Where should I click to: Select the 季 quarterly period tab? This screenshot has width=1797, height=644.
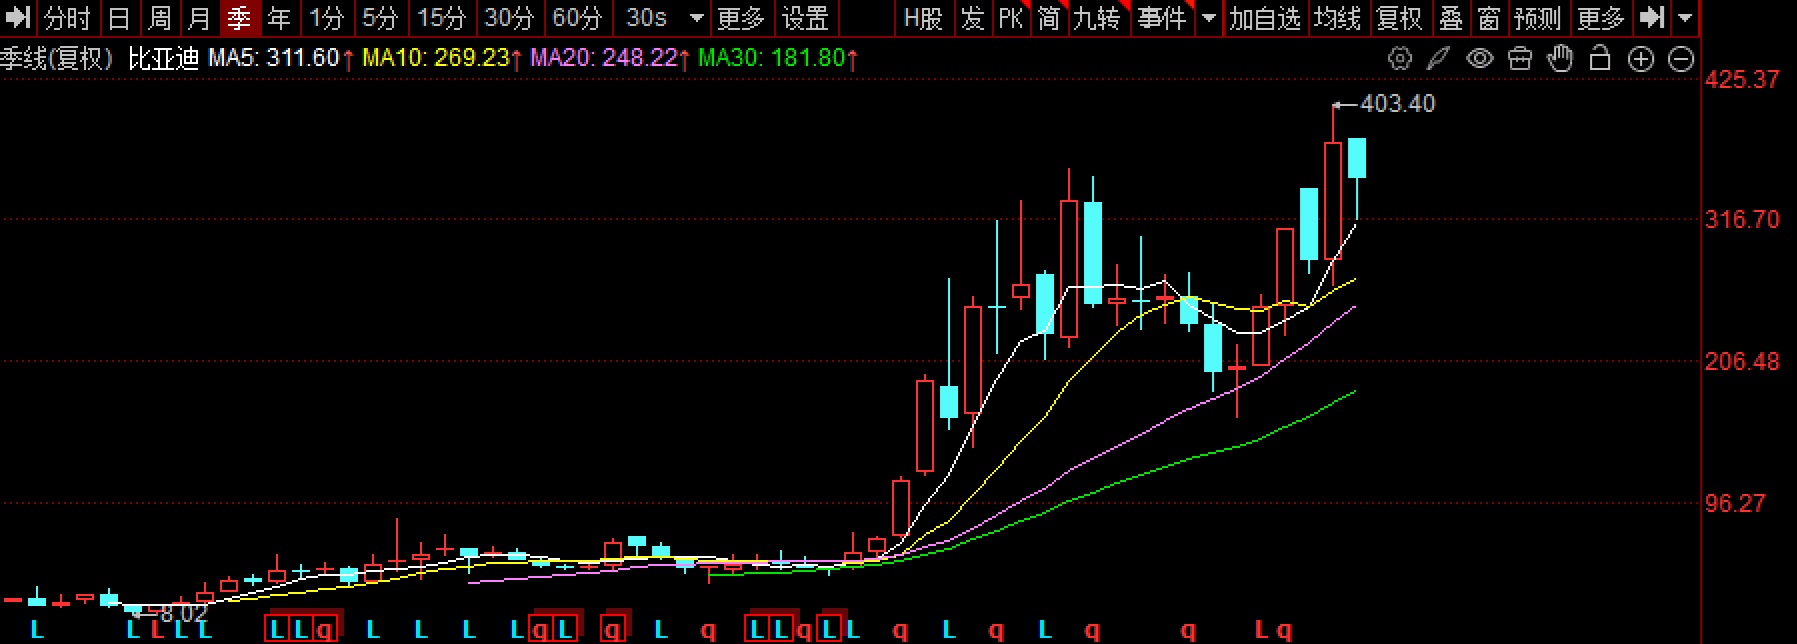click(239, 18)
